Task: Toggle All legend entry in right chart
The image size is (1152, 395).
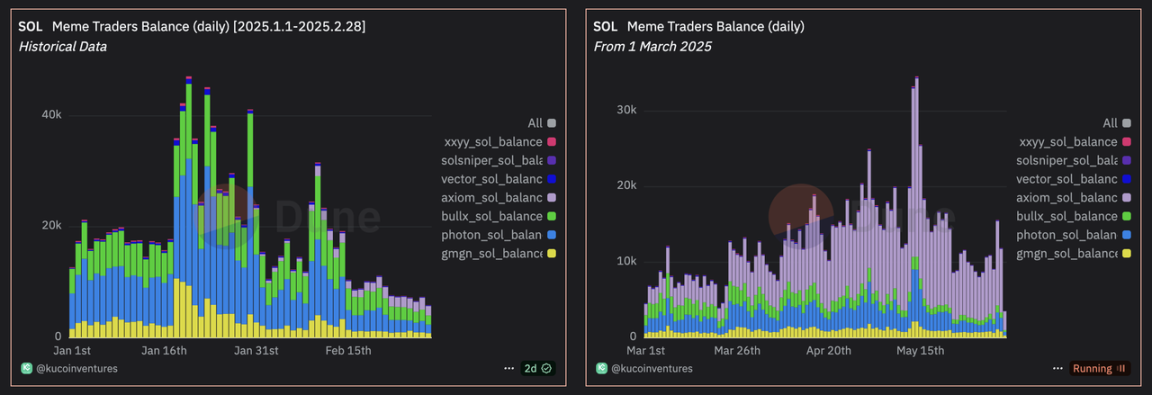Action: (1117, 123)
